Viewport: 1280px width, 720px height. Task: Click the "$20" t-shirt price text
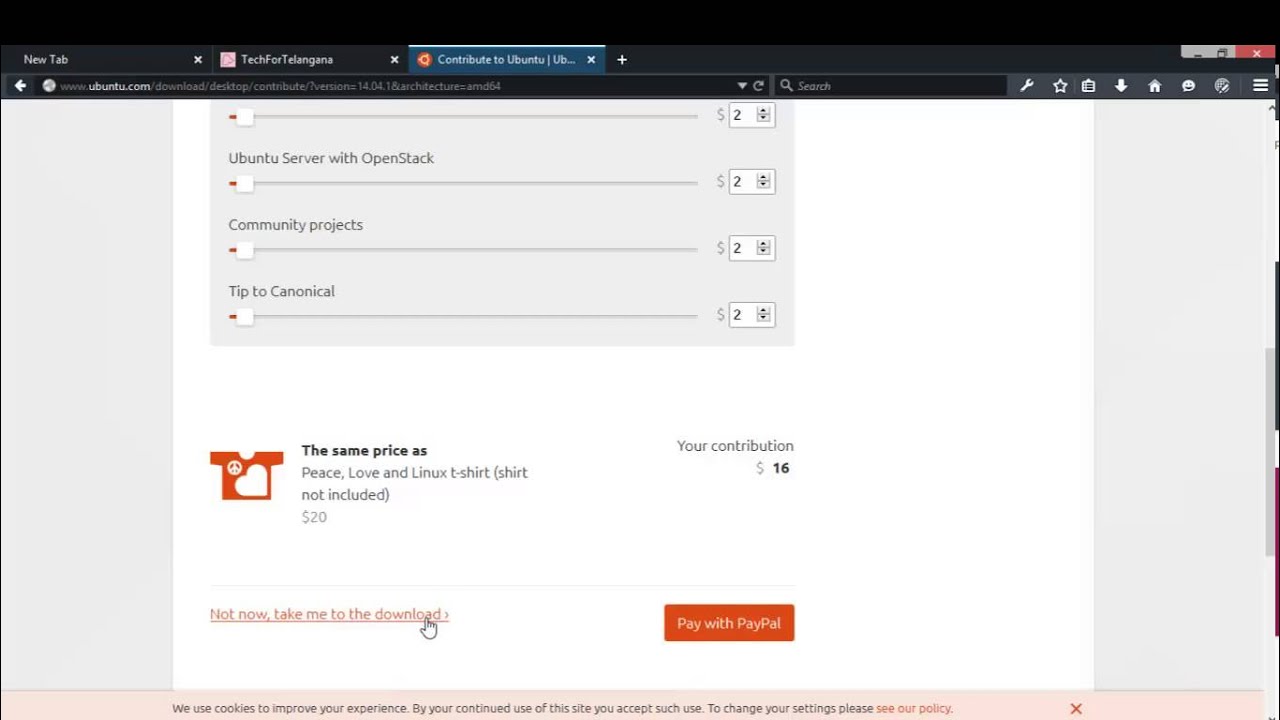tap(314, 517)
